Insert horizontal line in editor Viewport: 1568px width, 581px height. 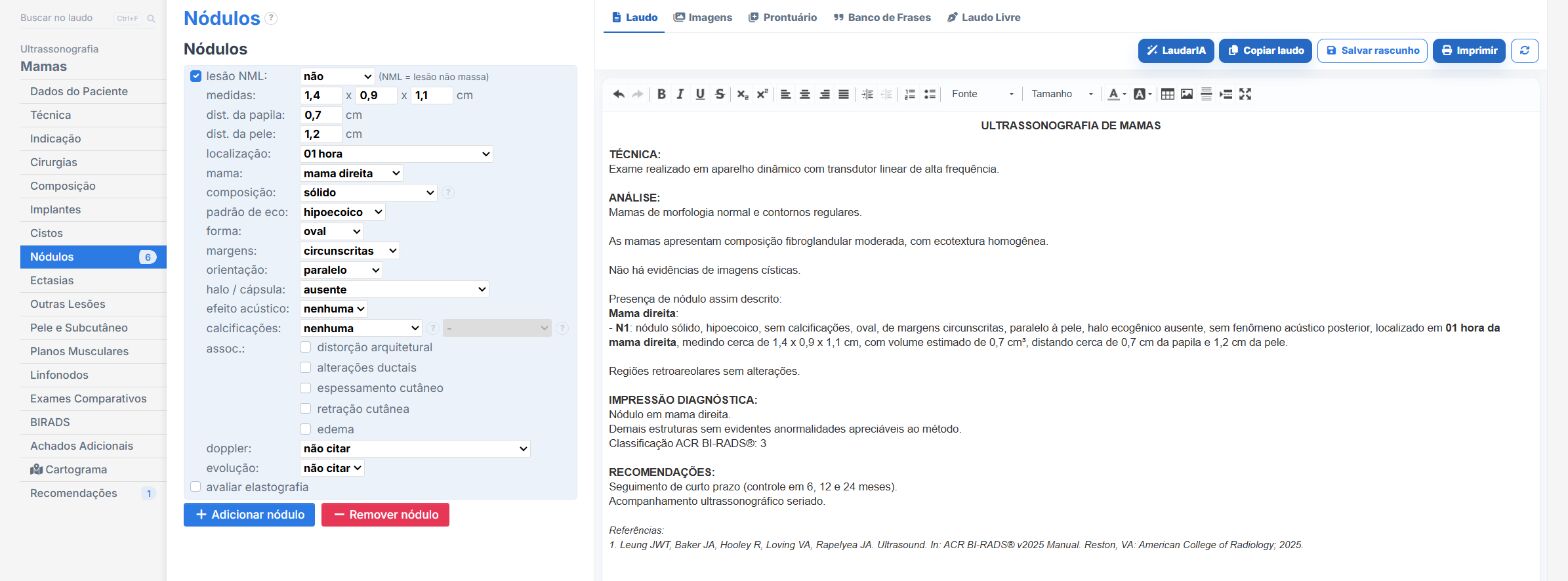click(x=1206, y=94)
